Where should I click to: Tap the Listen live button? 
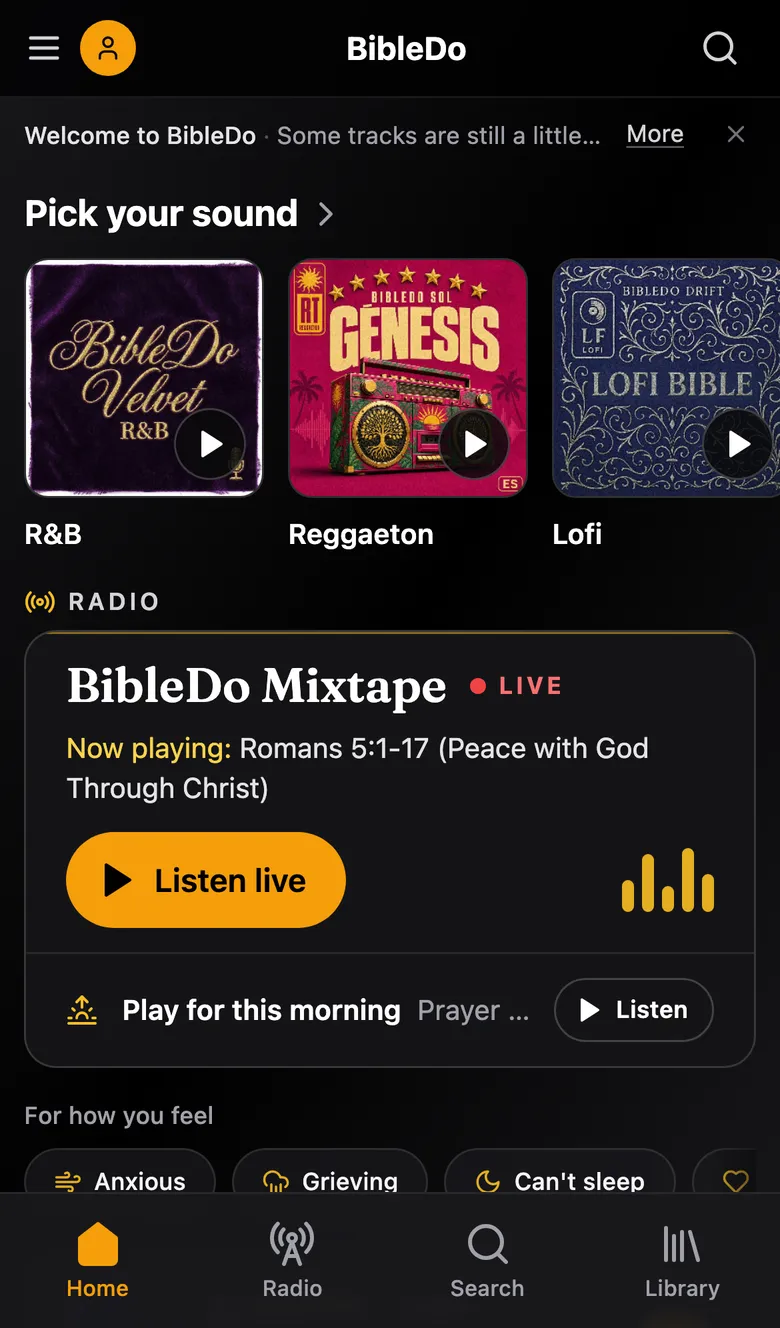[206, 880]
